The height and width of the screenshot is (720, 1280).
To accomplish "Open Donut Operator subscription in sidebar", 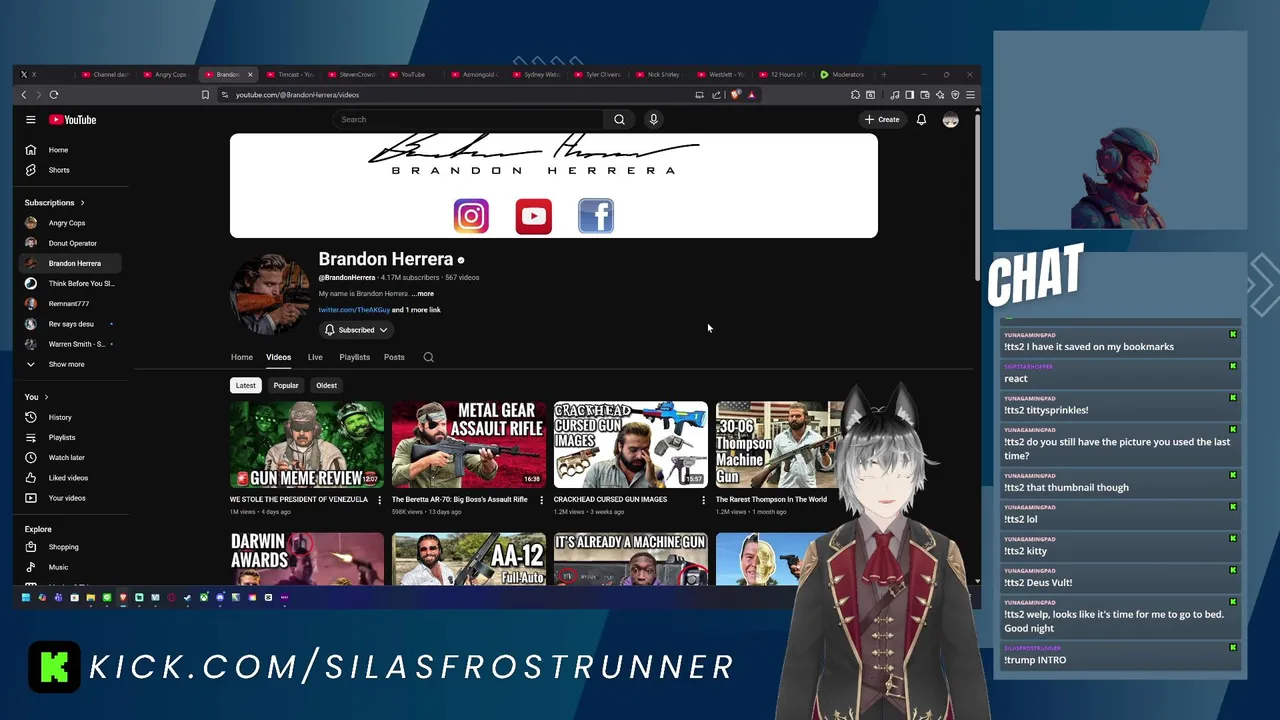I will pyautogui.click(x=73, y=243).
